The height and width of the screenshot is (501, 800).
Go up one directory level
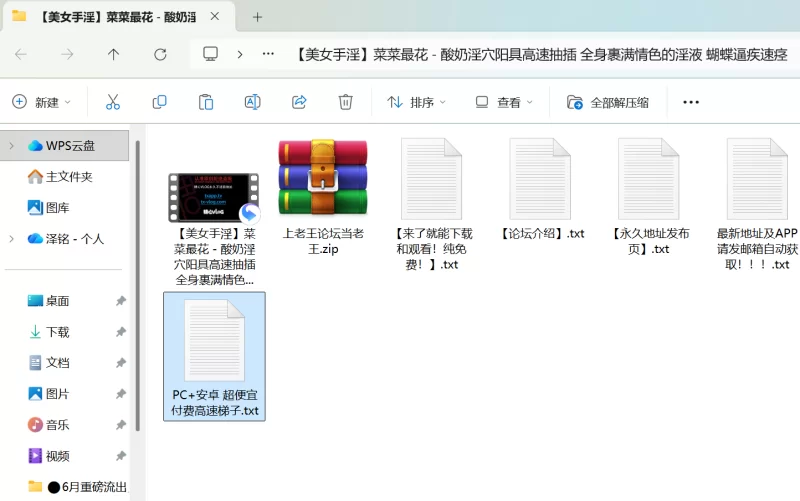click(x=113, y=54)
